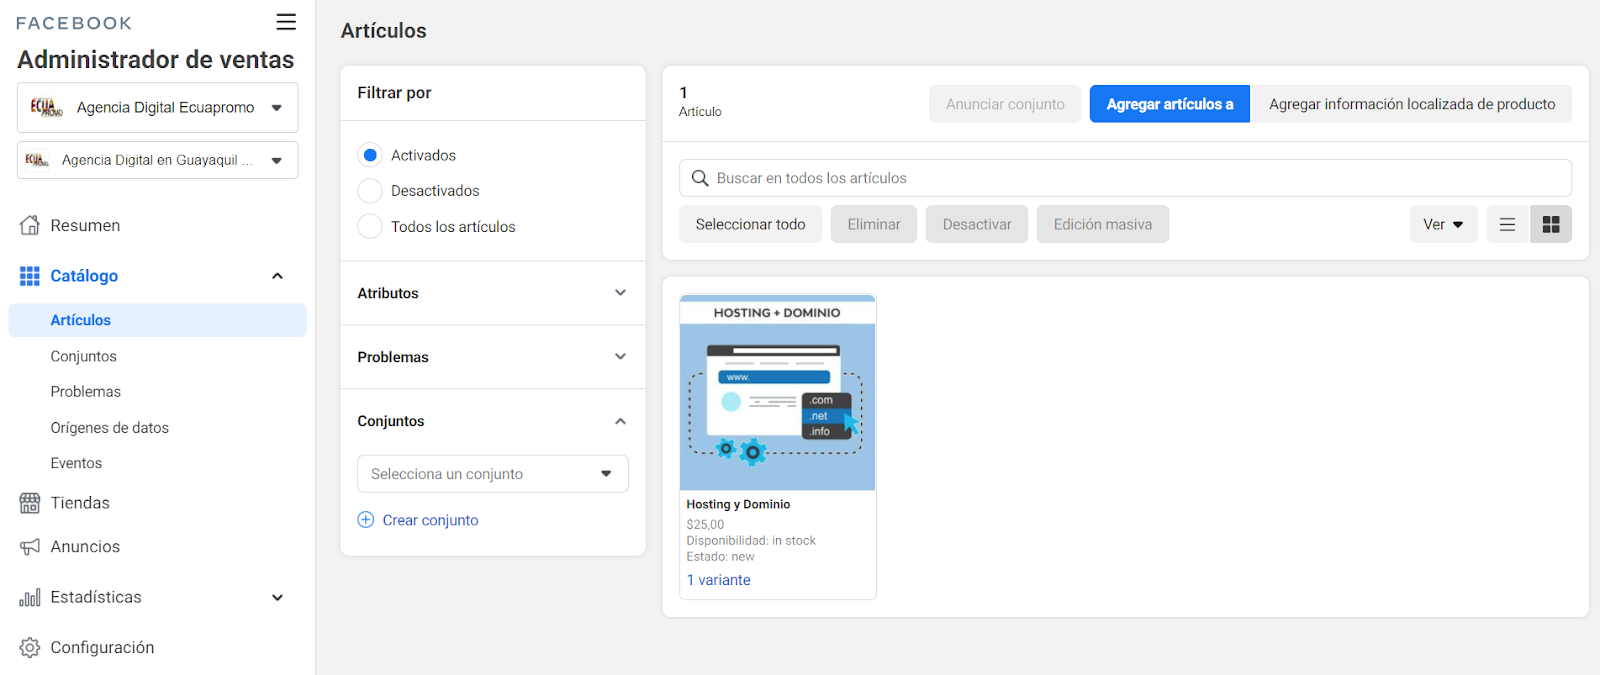Image resolution: width=1600 pixels, height=675 pixels.
Task: Switch to list view layout
Action: [1508, 224]
